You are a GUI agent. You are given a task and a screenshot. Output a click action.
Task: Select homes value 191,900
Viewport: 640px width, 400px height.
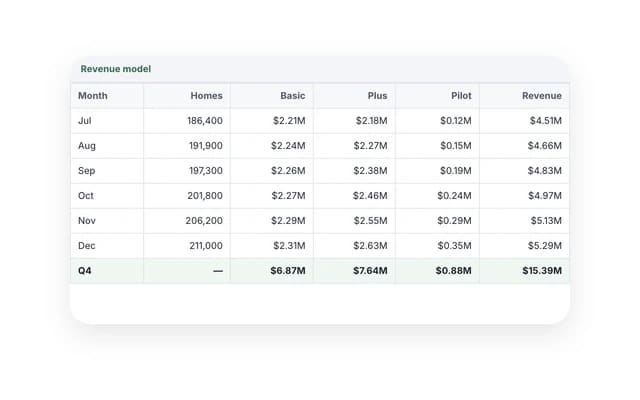[x=206, y=146]
